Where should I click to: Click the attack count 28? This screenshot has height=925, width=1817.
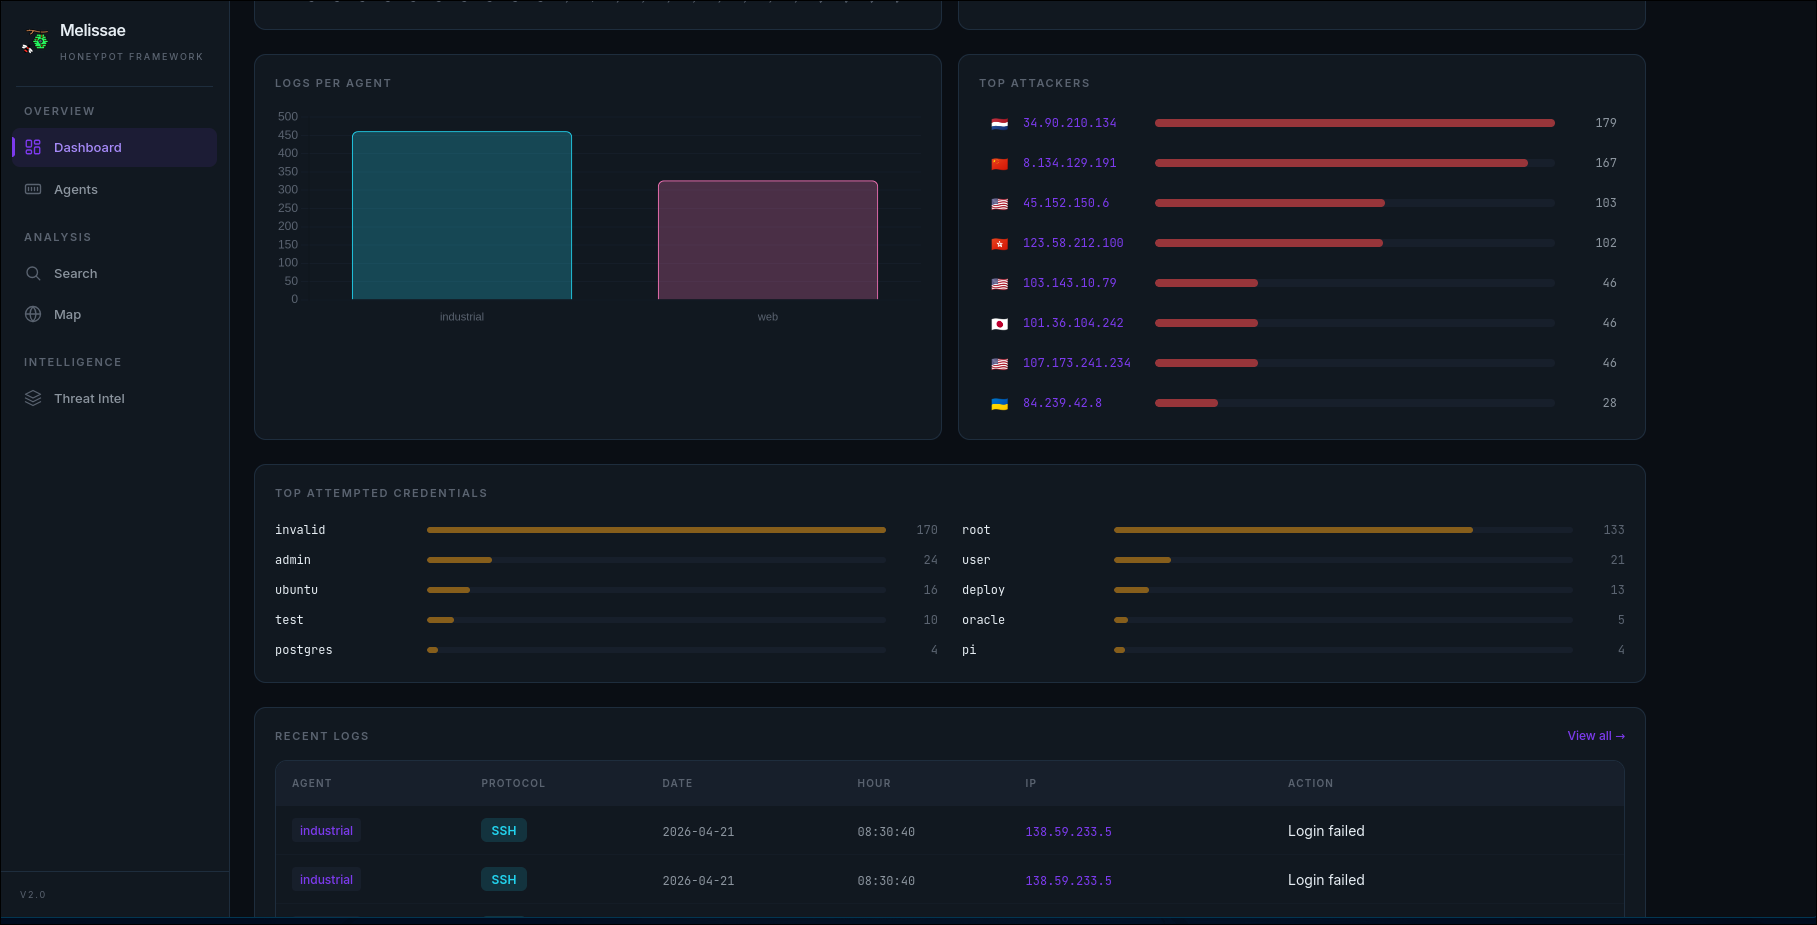point(1609,403)
